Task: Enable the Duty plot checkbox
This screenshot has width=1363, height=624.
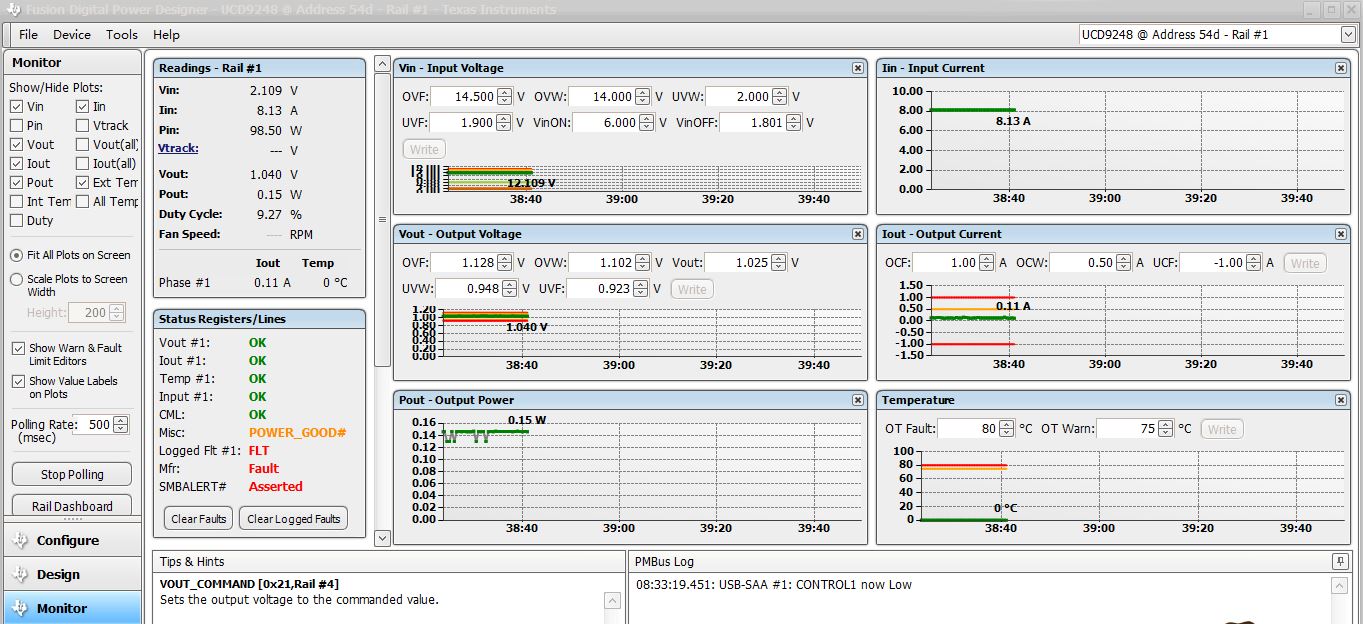Action: coord(16,220)
